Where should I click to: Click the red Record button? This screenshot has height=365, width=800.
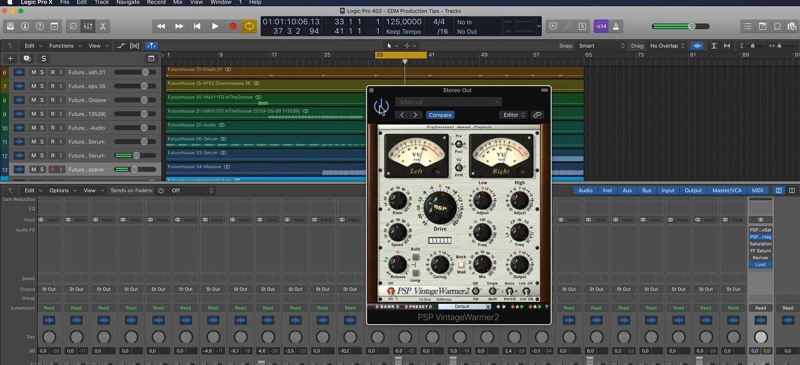pos(233,26)
